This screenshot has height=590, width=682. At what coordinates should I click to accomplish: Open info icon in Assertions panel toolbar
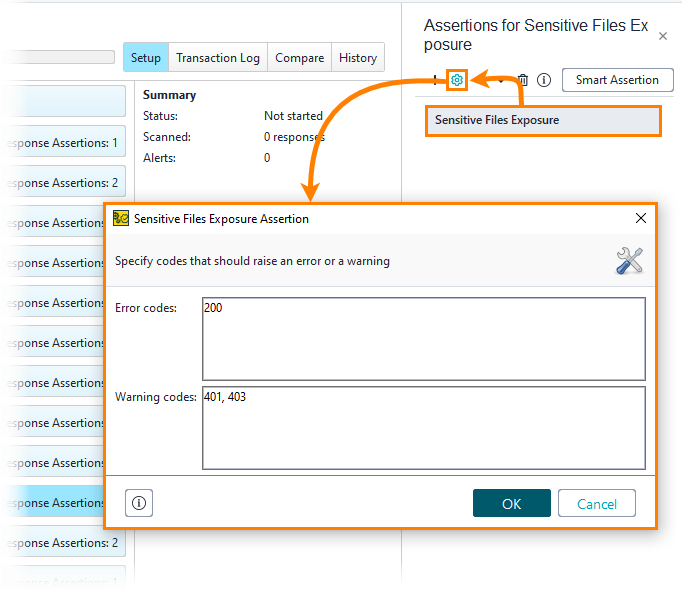click(x=544, y=80)
